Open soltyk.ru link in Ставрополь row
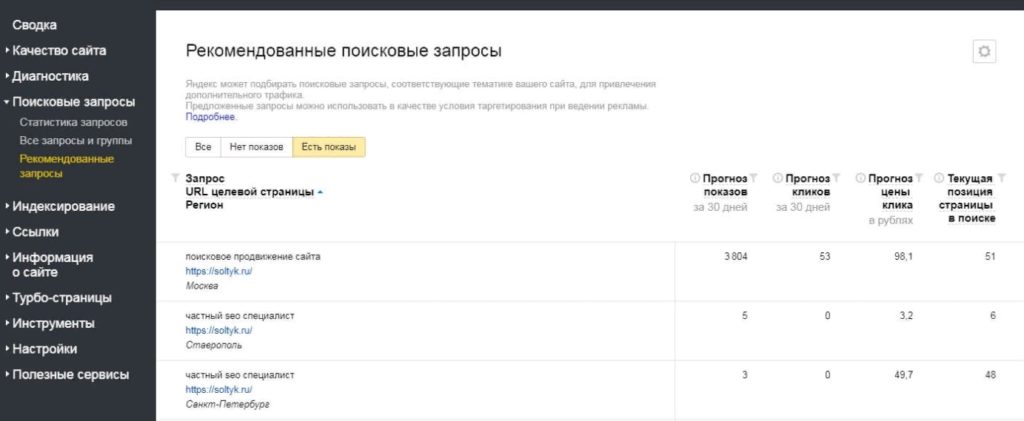Viewport: 1024px width, 421px height. 219,331
